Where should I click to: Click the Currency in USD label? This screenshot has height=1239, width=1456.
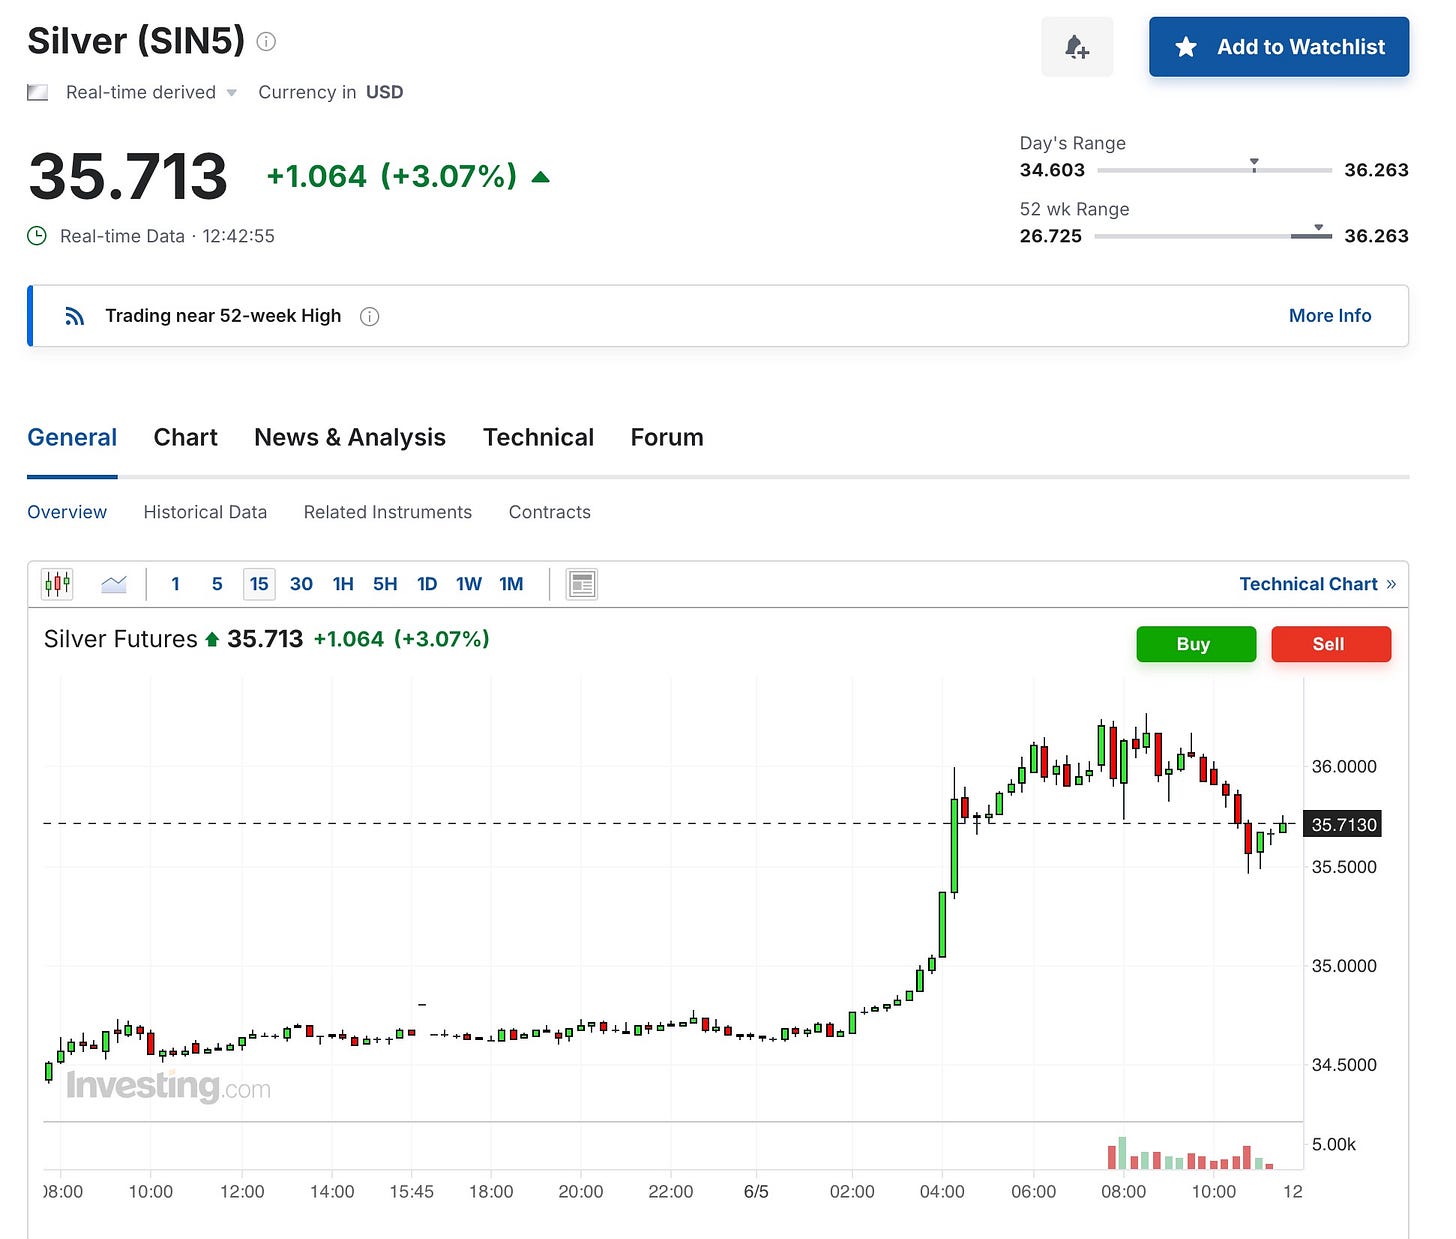pos(331,92)
